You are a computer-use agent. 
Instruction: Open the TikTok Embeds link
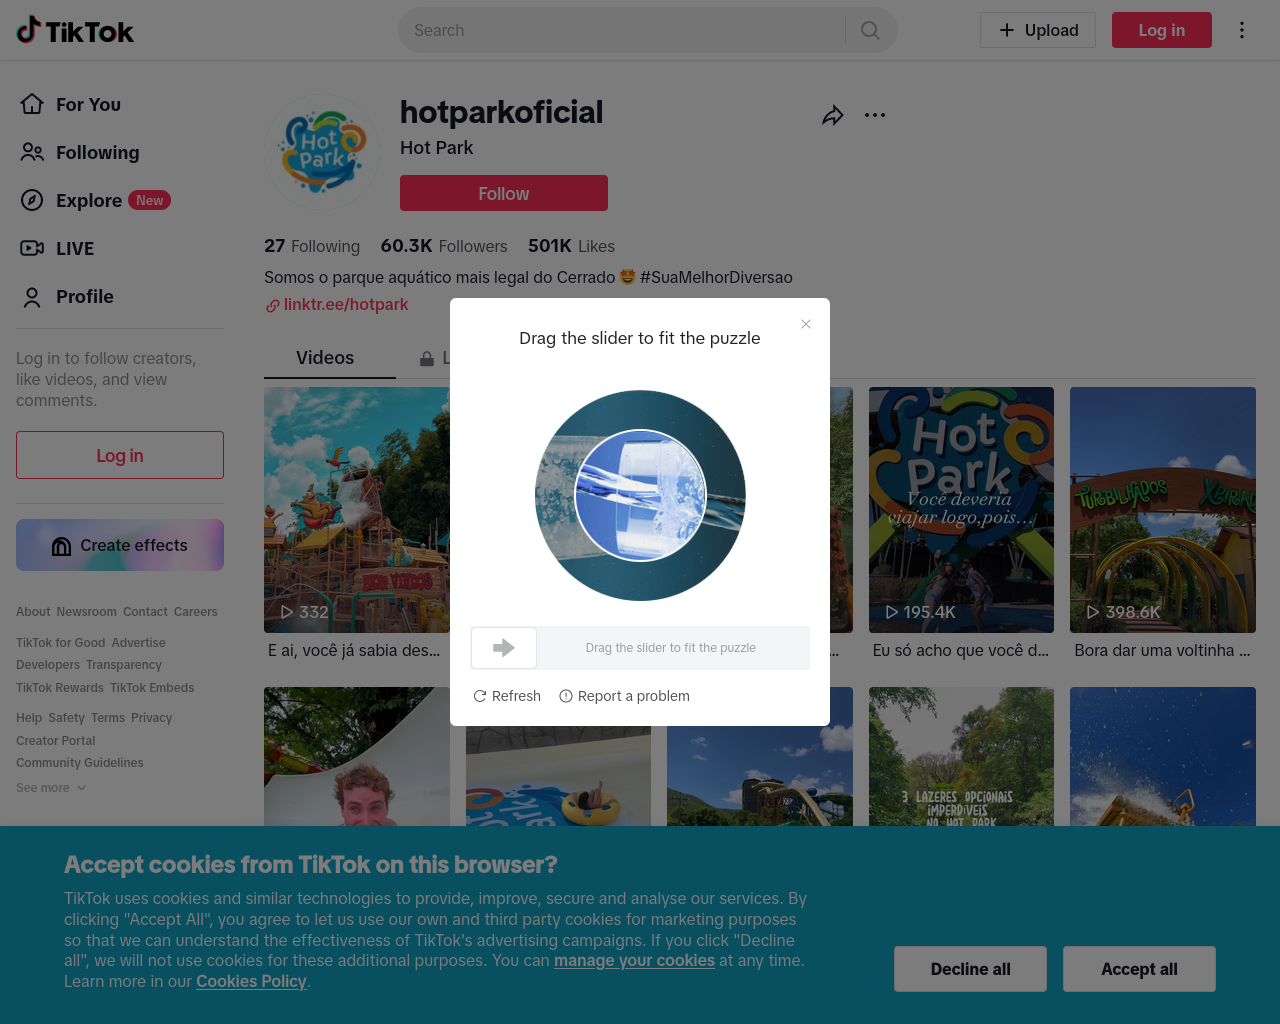point(152,688)
